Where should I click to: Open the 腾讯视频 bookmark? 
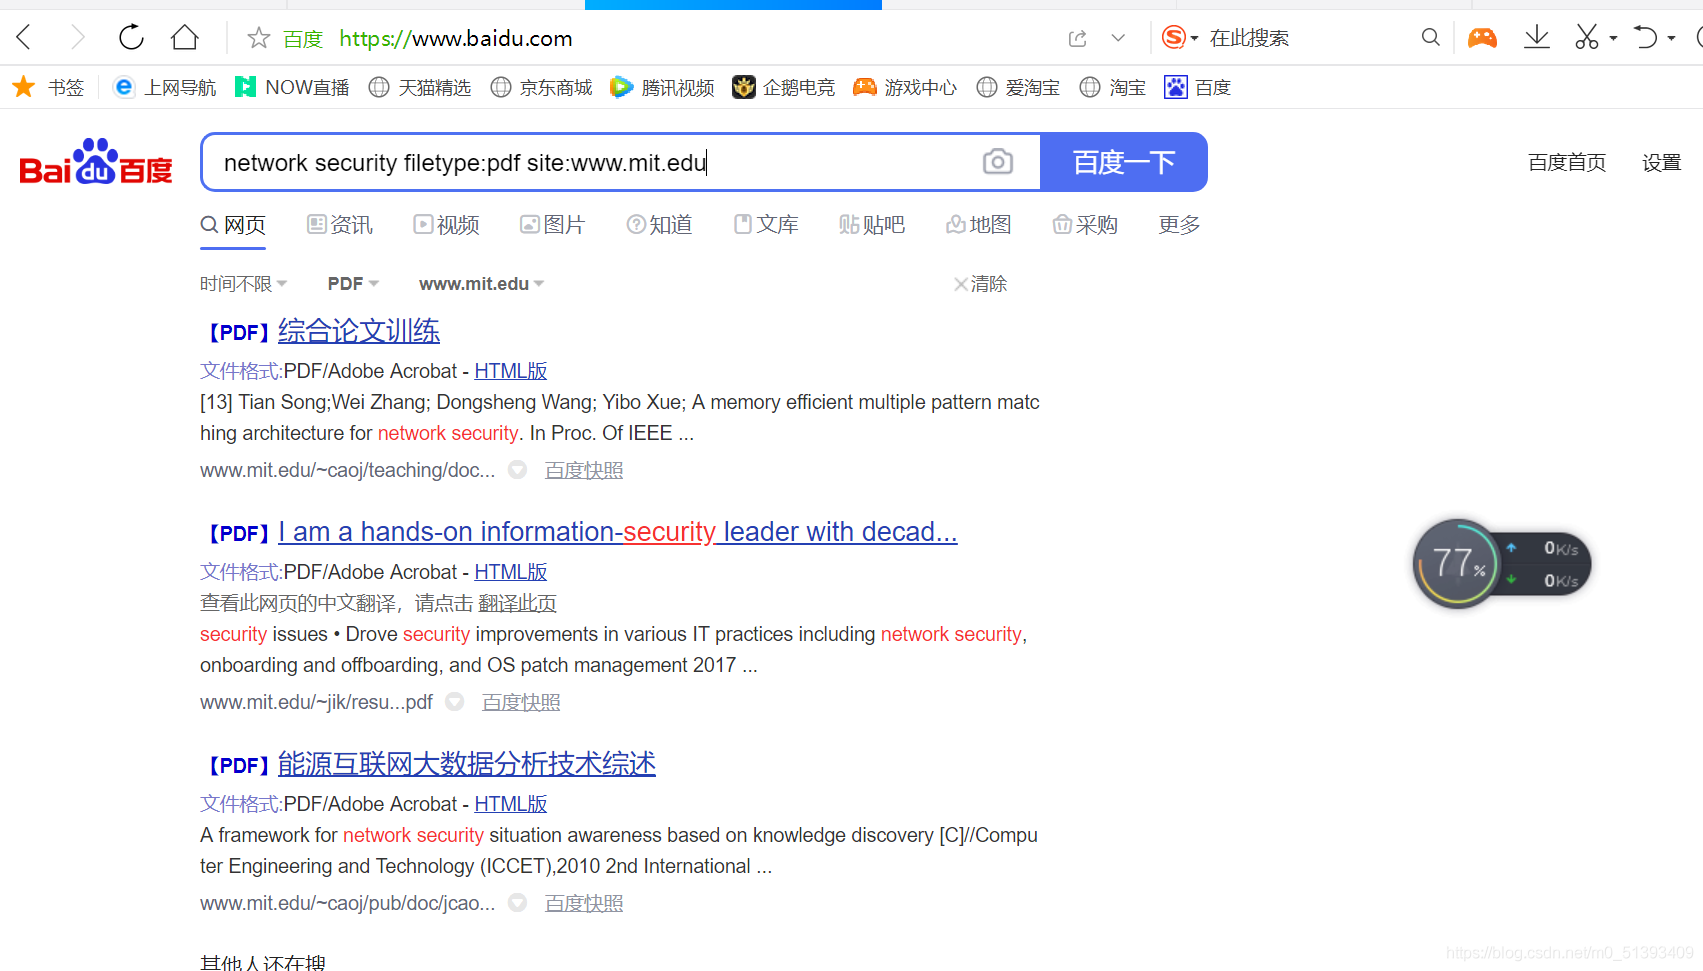click(662, 88)
